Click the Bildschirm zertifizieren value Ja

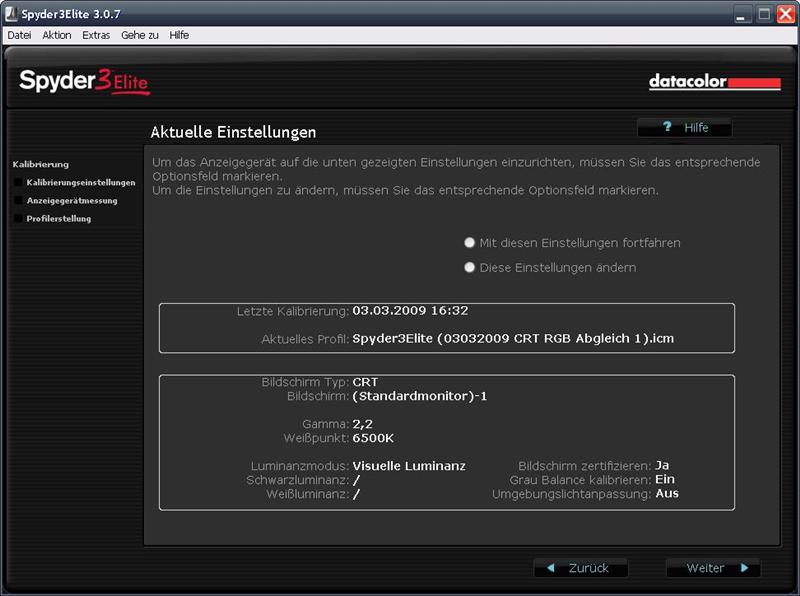[662, 465]
